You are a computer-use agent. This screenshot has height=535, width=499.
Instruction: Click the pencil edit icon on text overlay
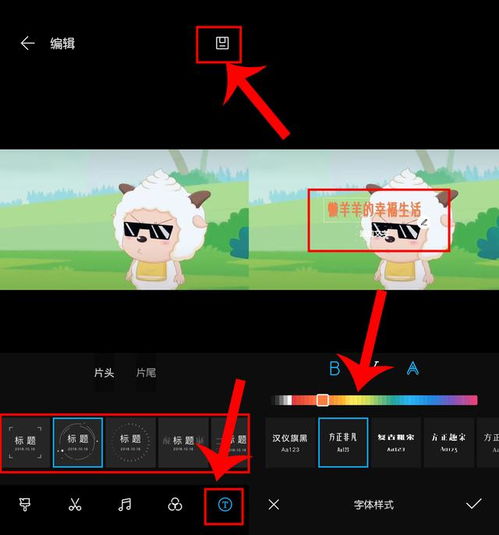(x=424, y=223)
